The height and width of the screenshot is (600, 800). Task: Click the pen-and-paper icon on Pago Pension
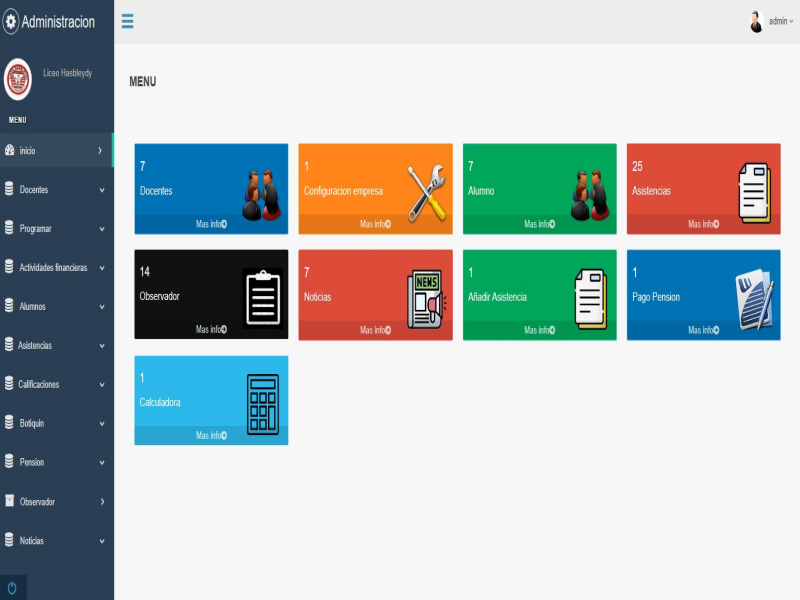click(x=754, y=297)
